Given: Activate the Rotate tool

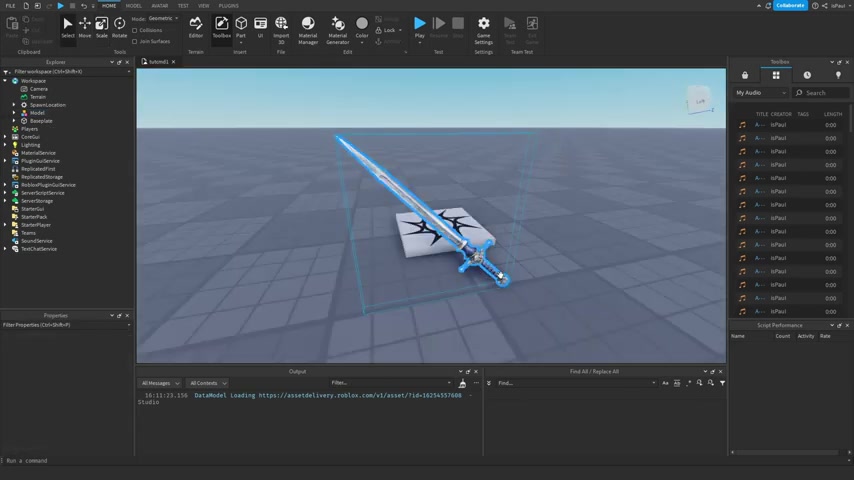Looking at the screenshot, I should tap(119, 27).
